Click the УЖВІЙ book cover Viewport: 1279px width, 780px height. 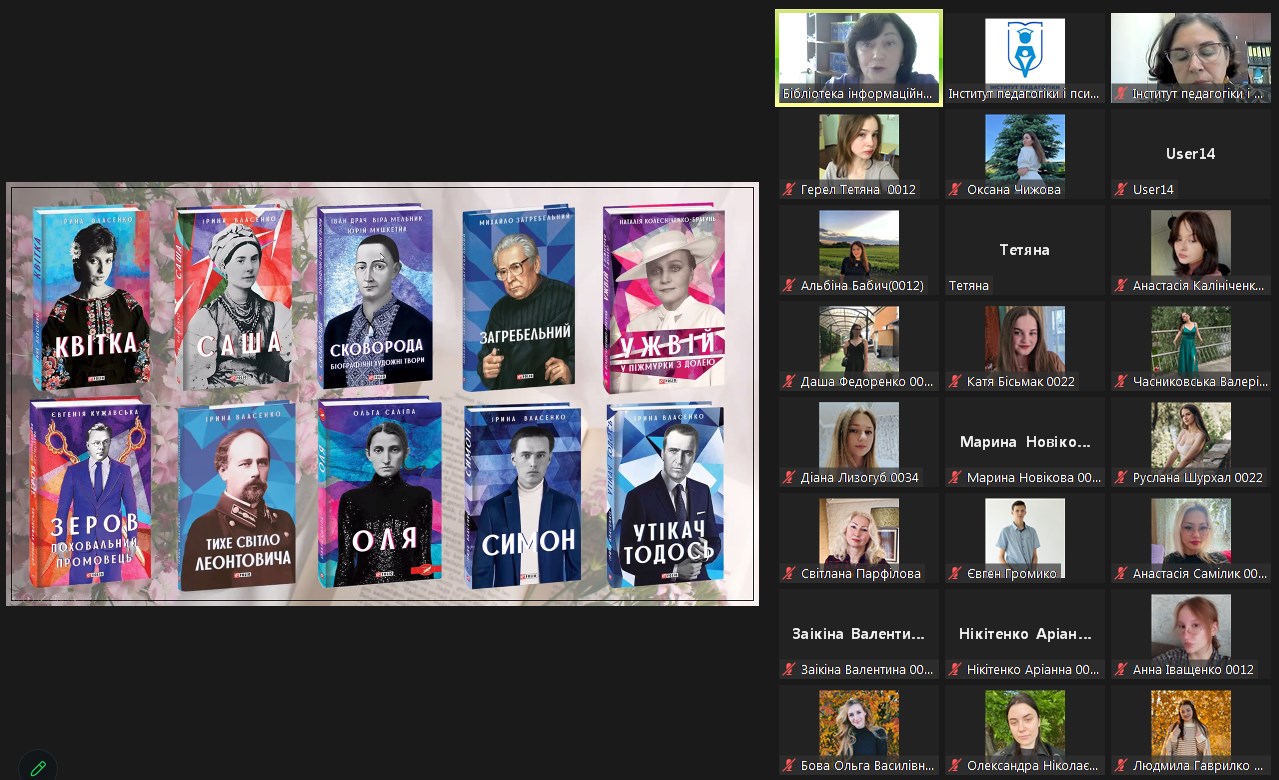(x=663, y=297)
